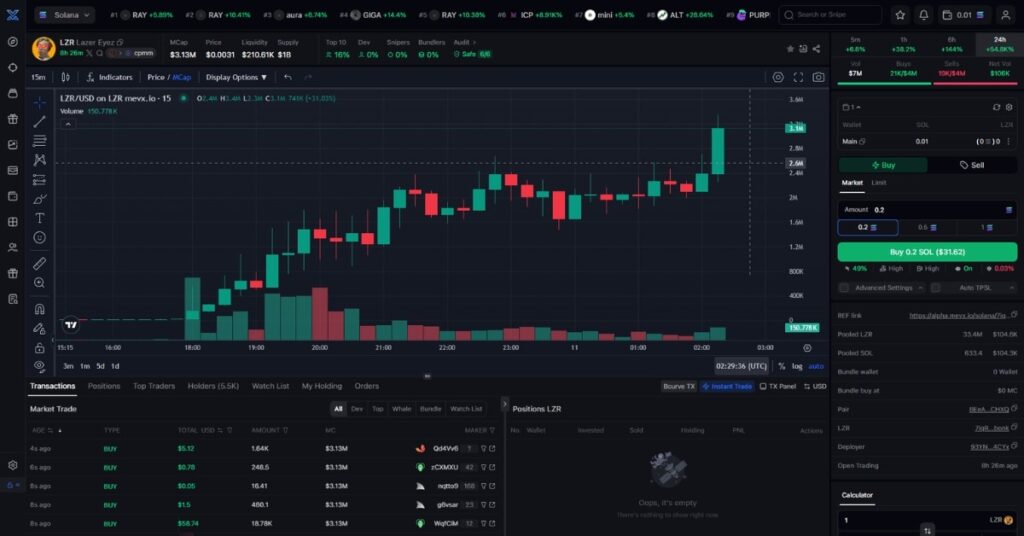Select the text annotation tool
This screenshot has height=536, width=1024.
(40, 218)
